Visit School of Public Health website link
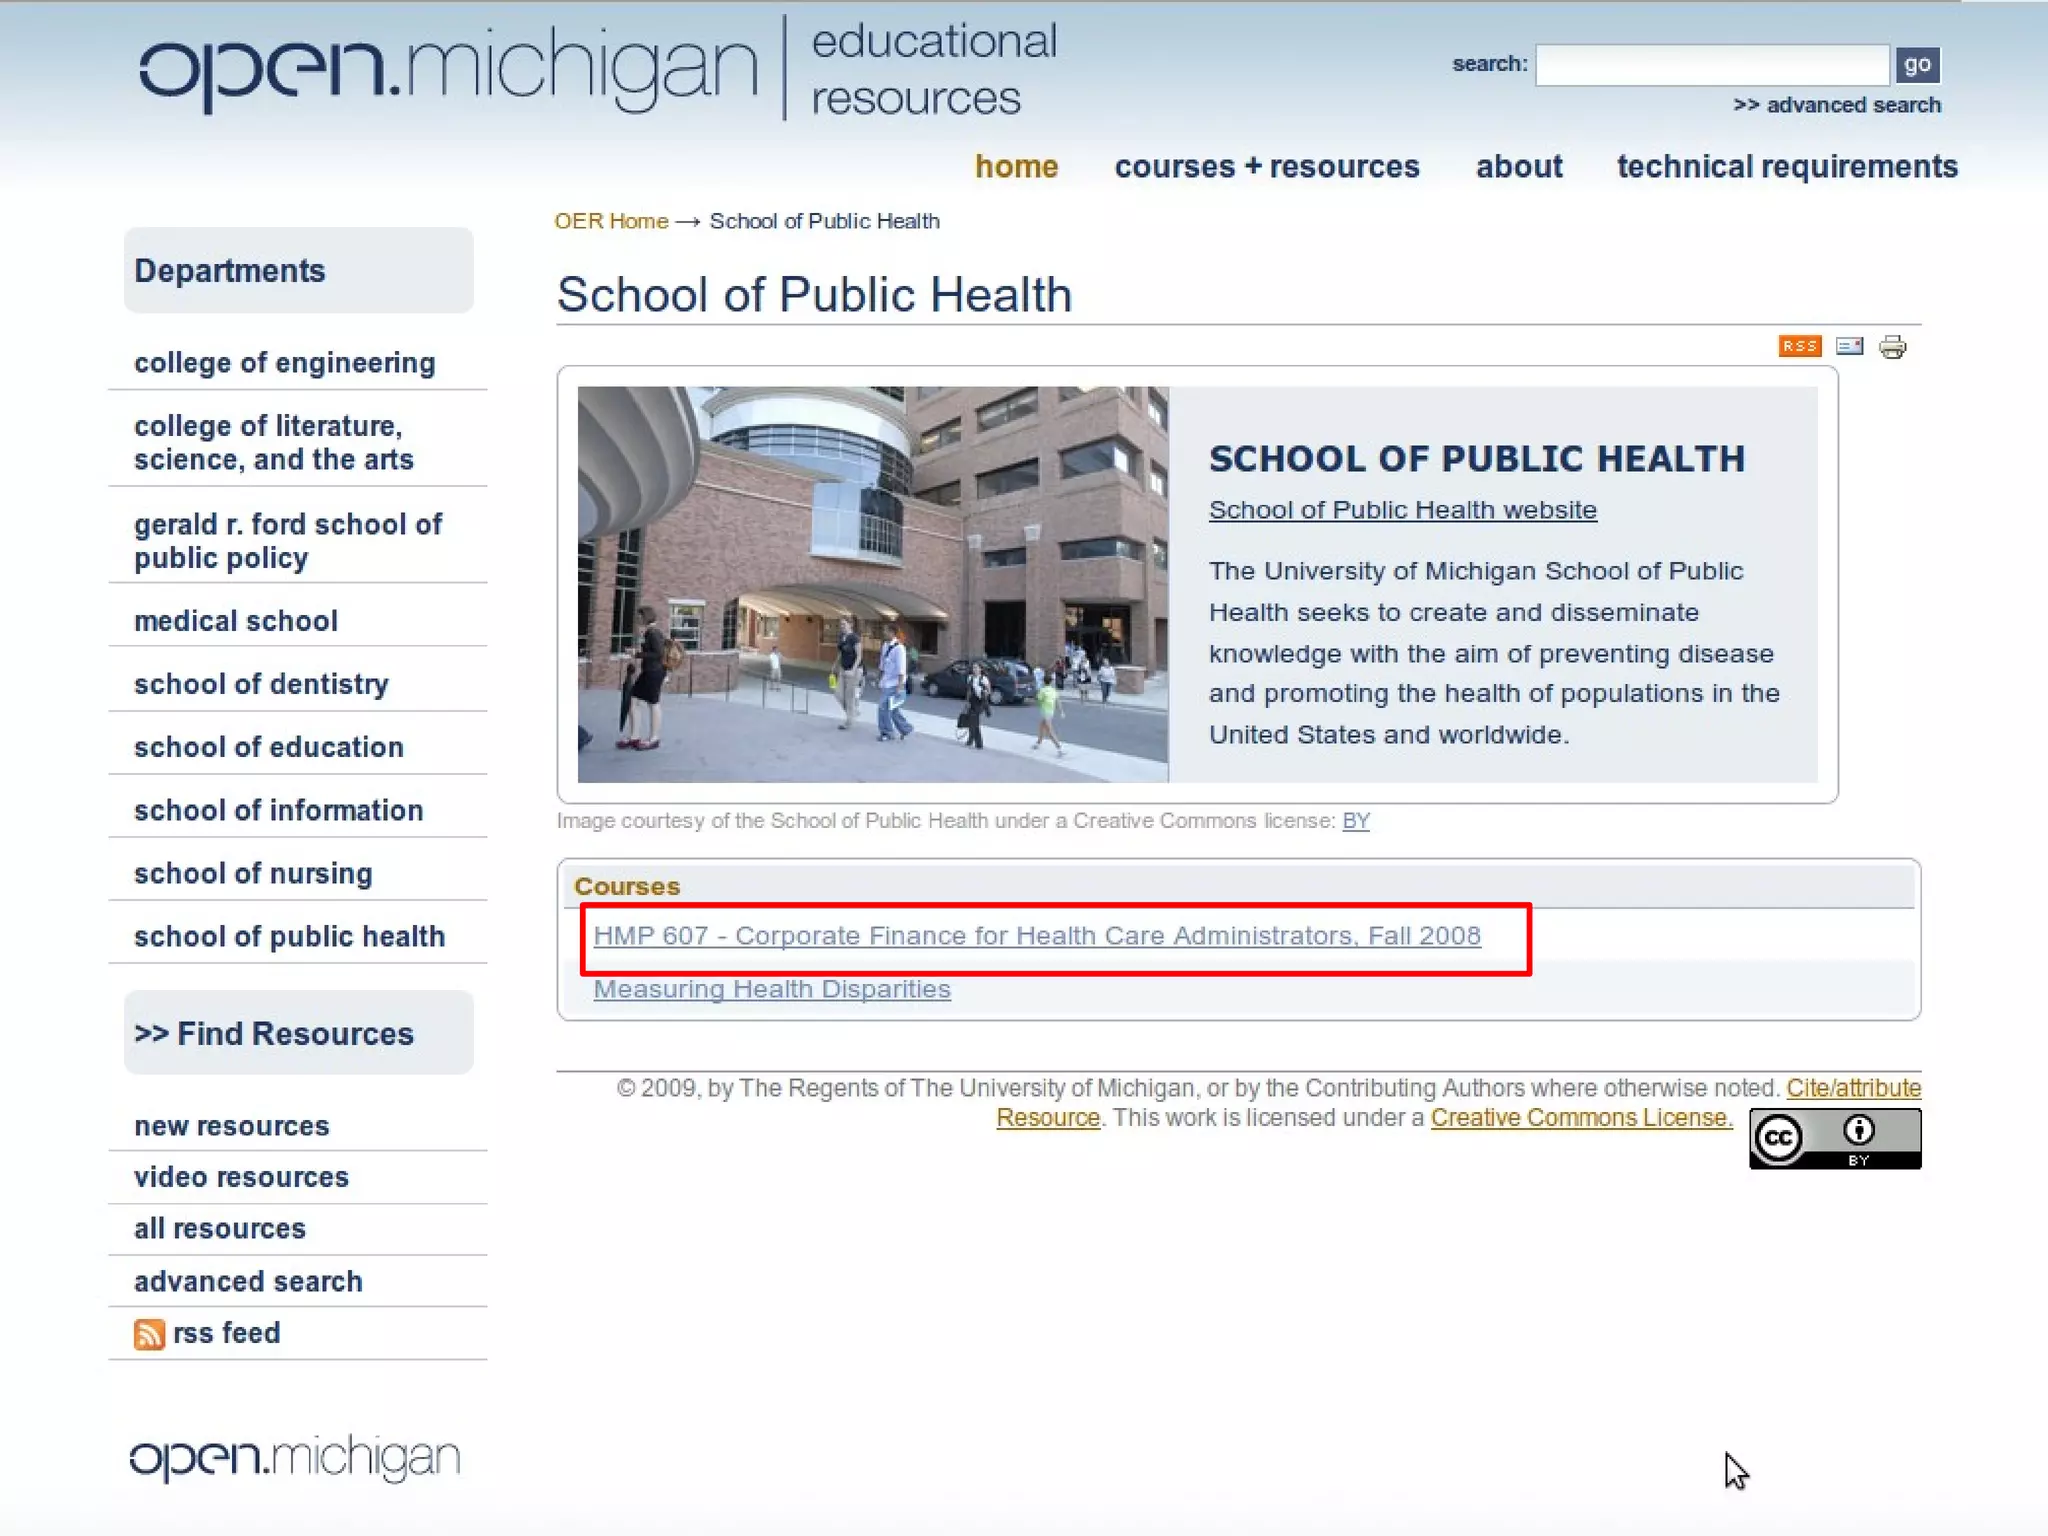 [1403, 510]
